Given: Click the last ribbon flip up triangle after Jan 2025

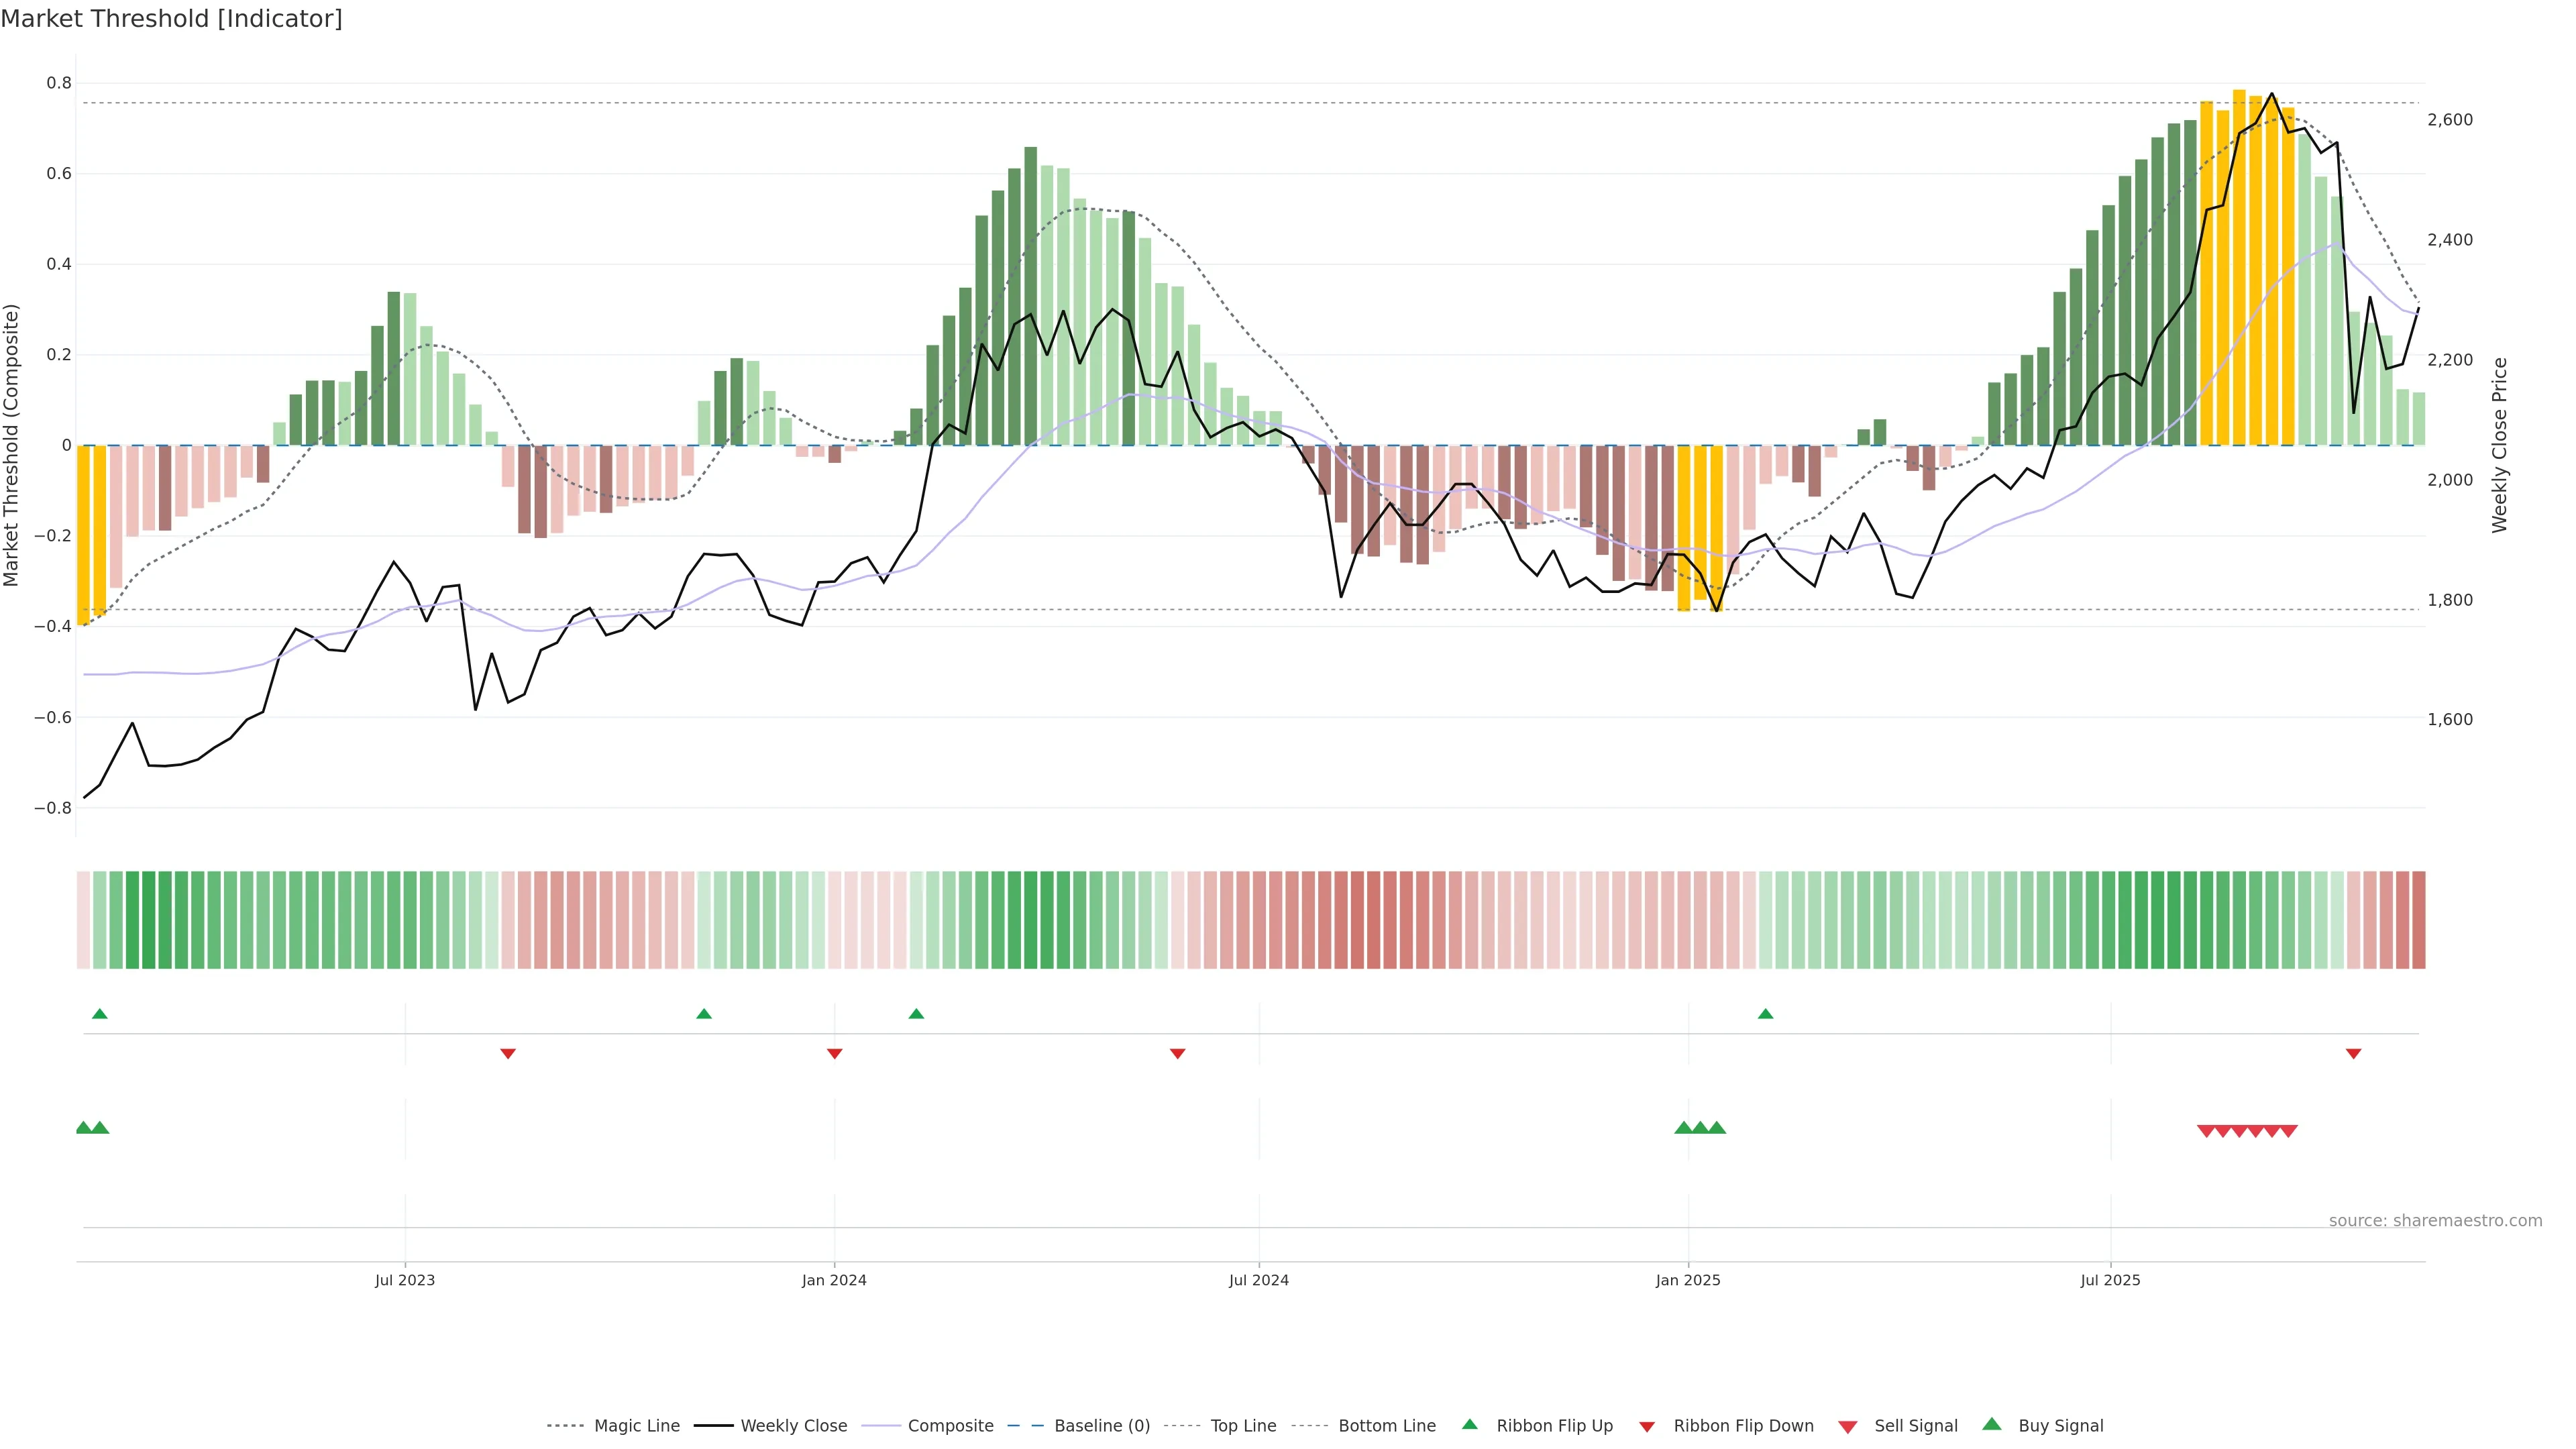Looking at the screenshot, I should click(x=1765, y=1014).
